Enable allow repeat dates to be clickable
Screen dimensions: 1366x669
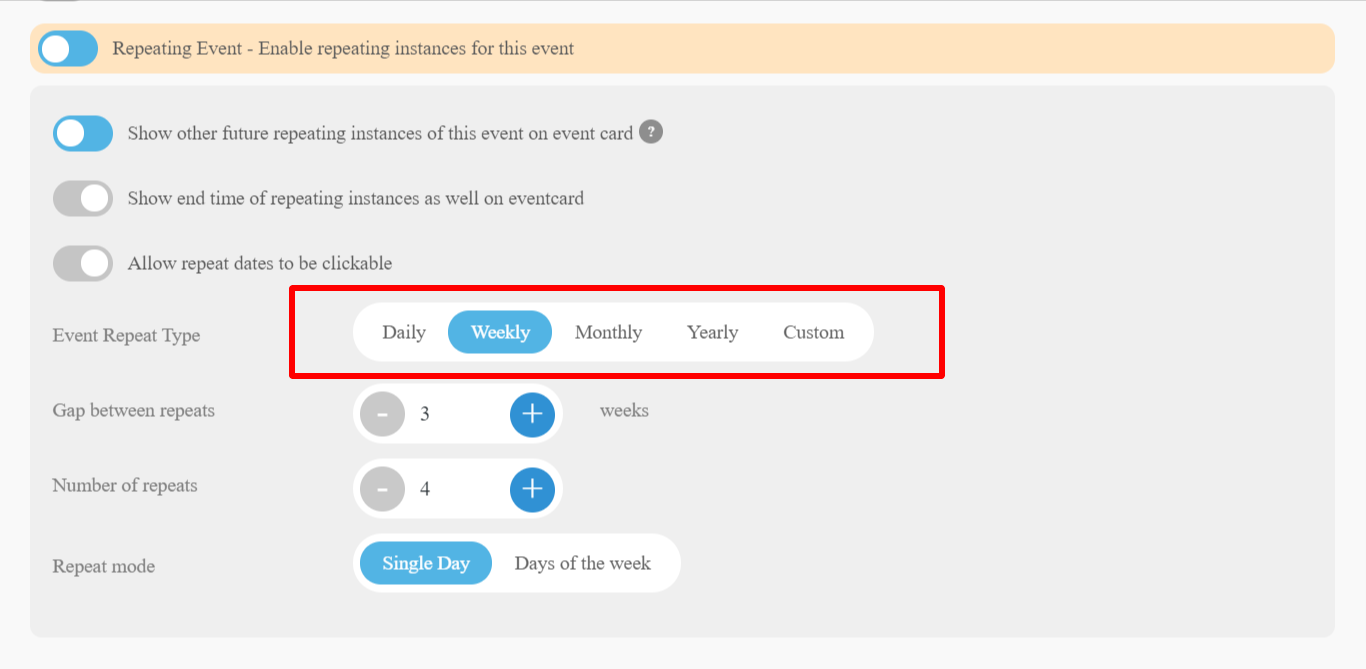coord(83,264)
